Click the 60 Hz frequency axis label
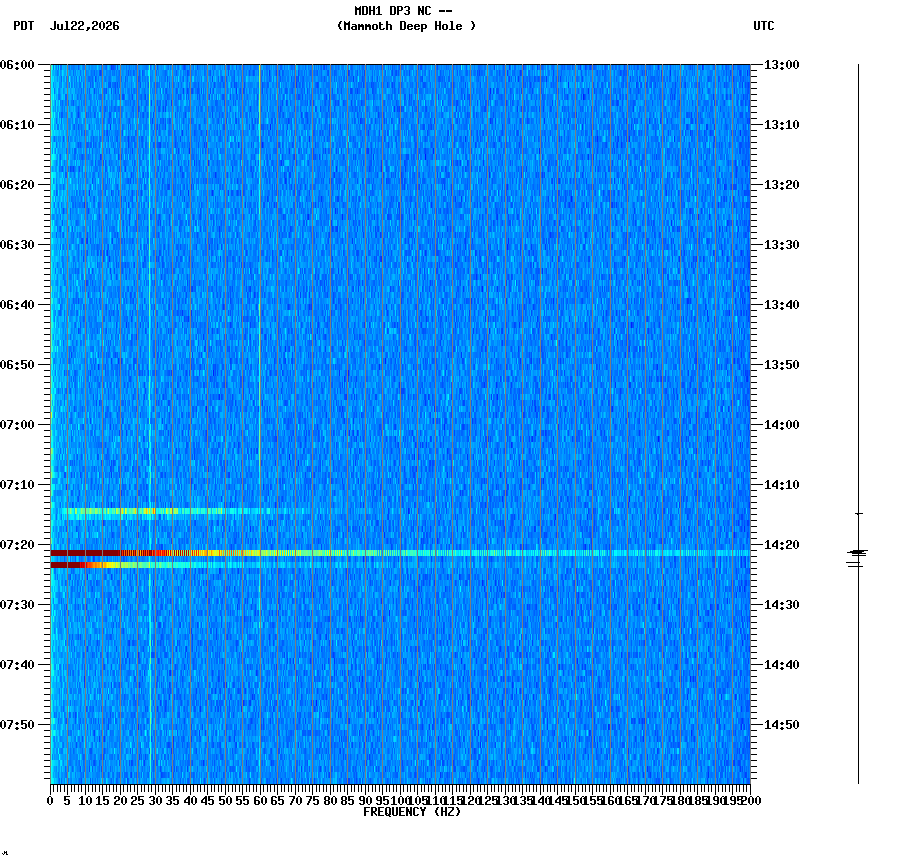This screenshot has height=864, width=902. (260, 801)
